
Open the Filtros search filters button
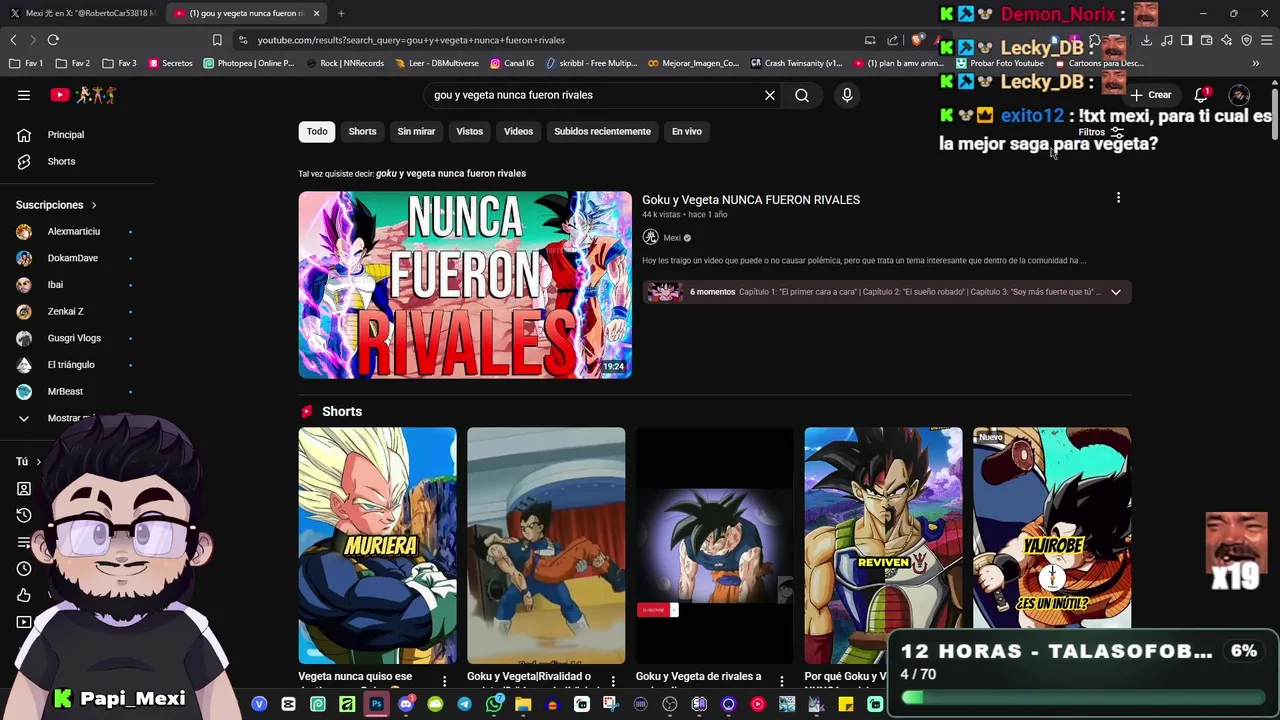tap(1101, 132)
